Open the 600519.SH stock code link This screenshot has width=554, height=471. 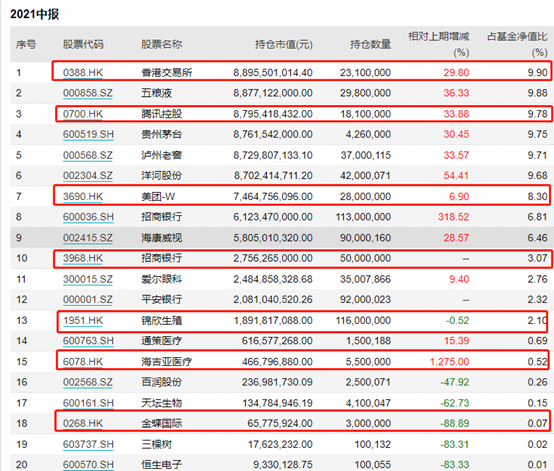[x=88, y=134]
